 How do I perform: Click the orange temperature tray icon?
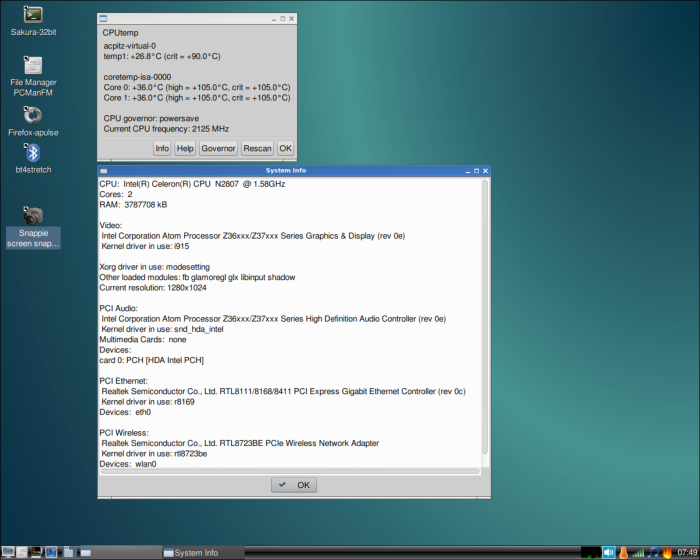pos(624,553)
